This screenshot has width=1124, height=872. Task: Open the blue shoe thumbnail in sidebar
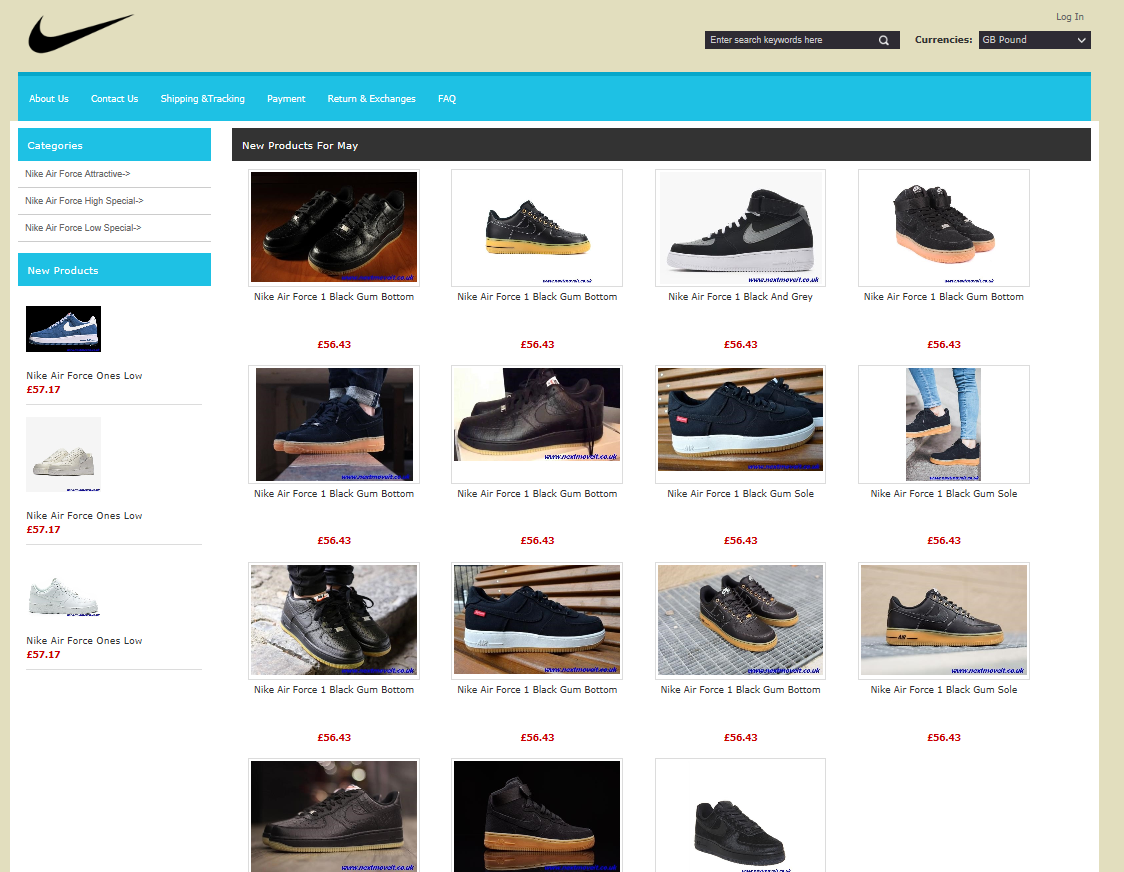(x=63, y=329)
